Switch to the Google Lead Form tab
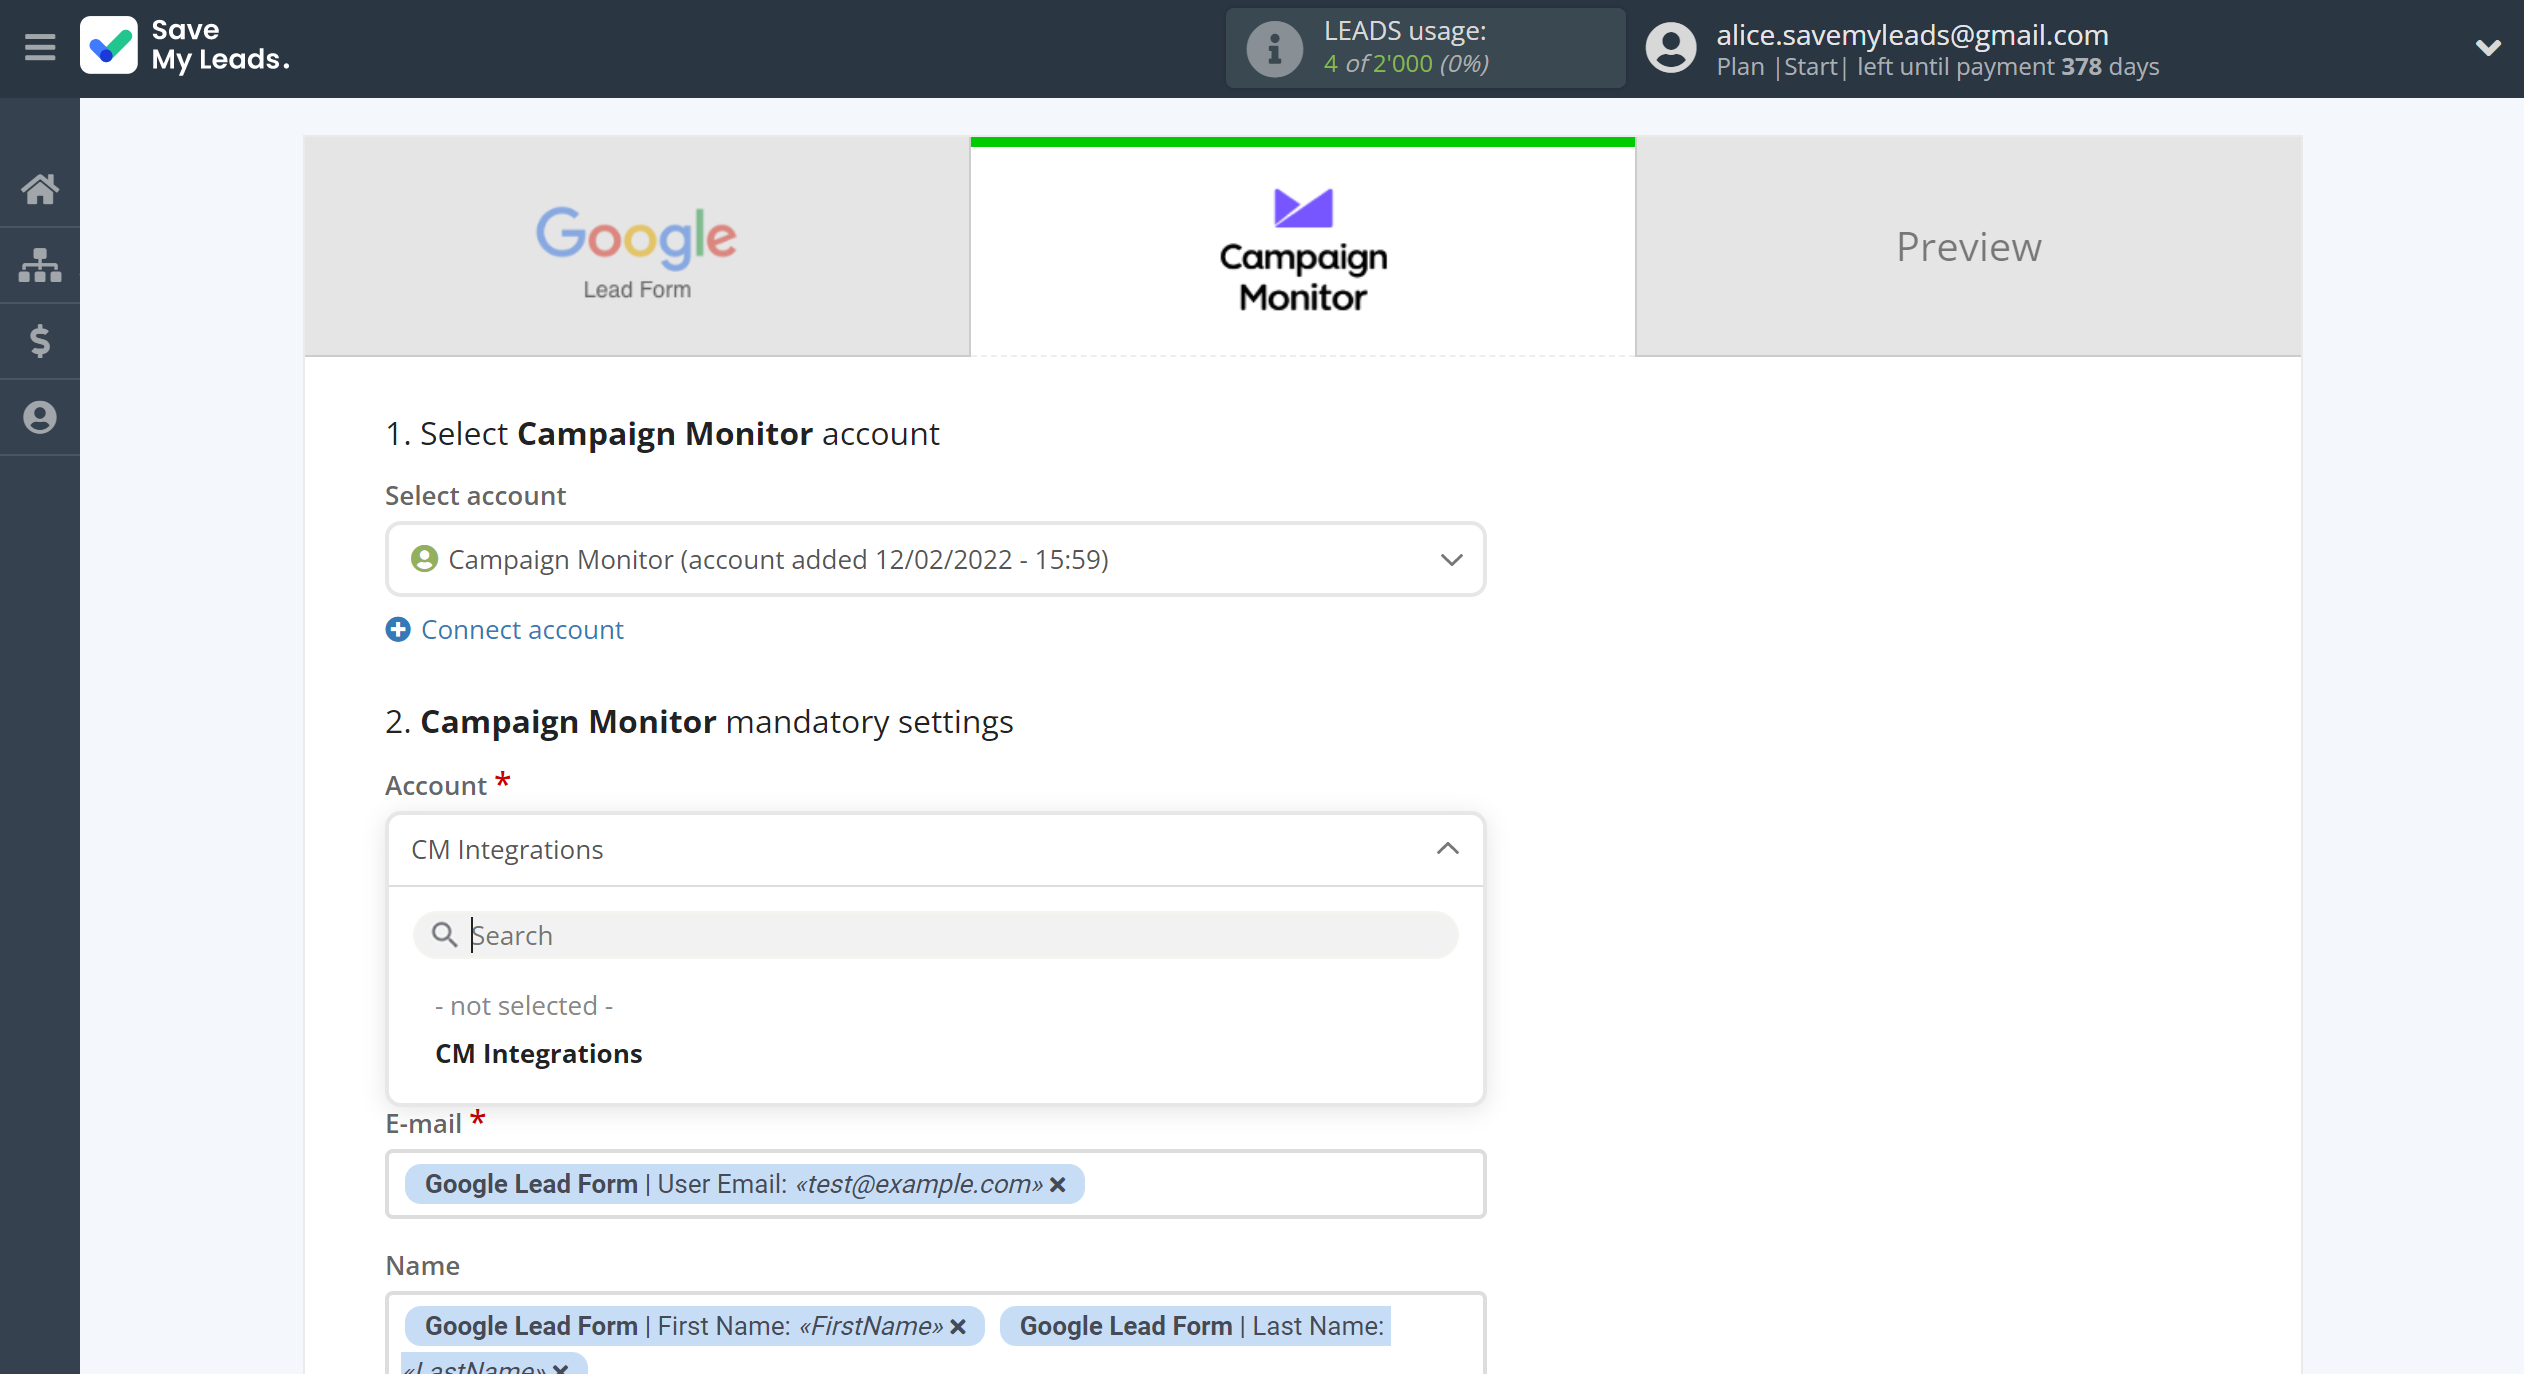 tap(637, 248)
